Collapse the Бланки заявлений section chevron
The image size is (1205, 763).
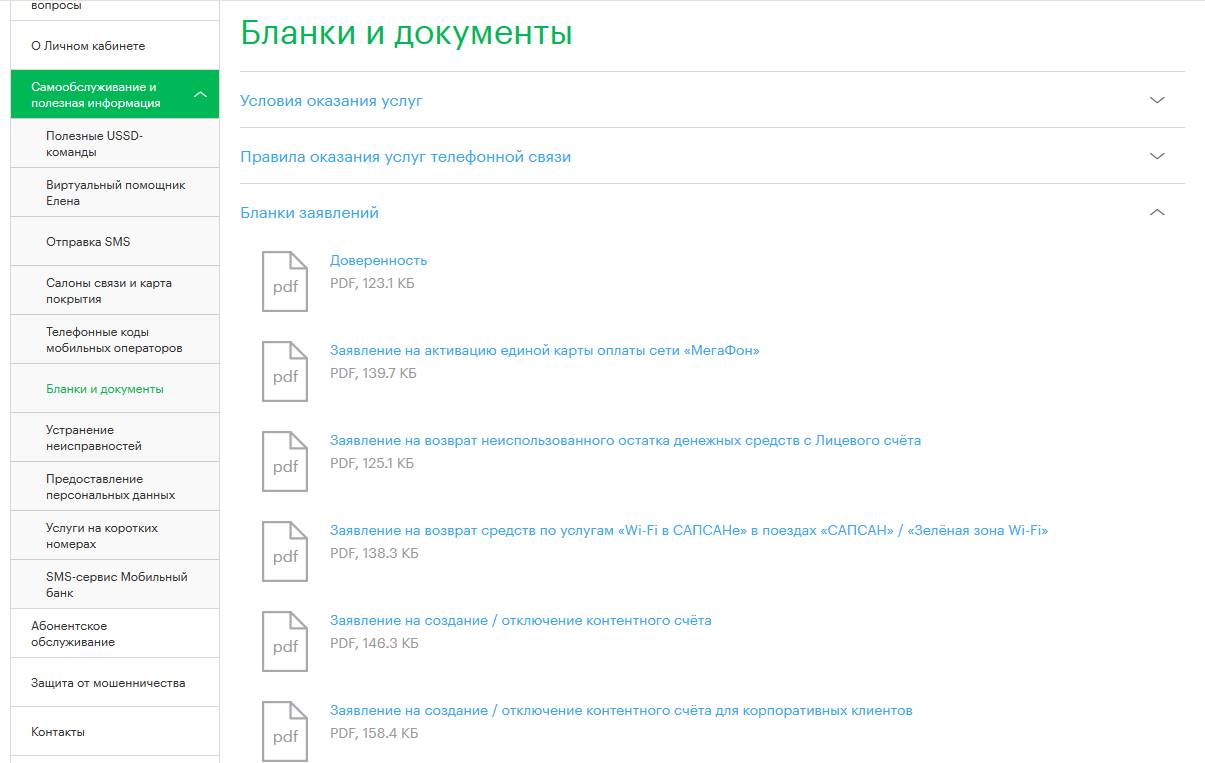pyautogui.click(x=1157, y=212)
